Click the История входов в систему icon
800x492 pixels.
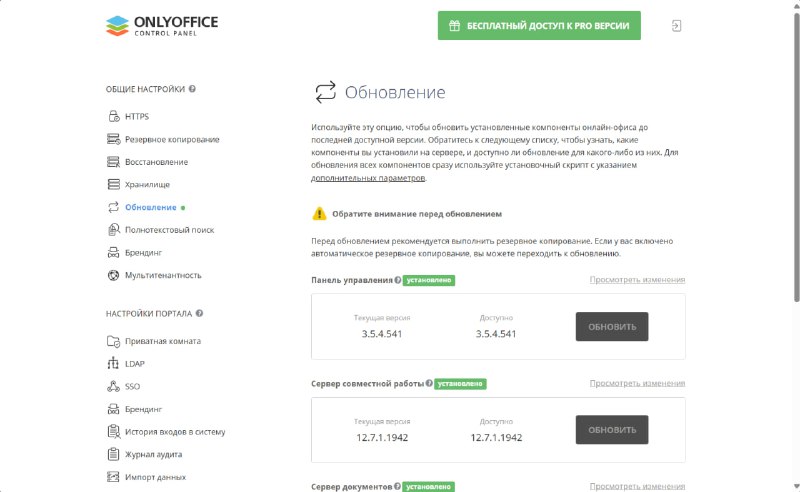click(x=113, y=431)
